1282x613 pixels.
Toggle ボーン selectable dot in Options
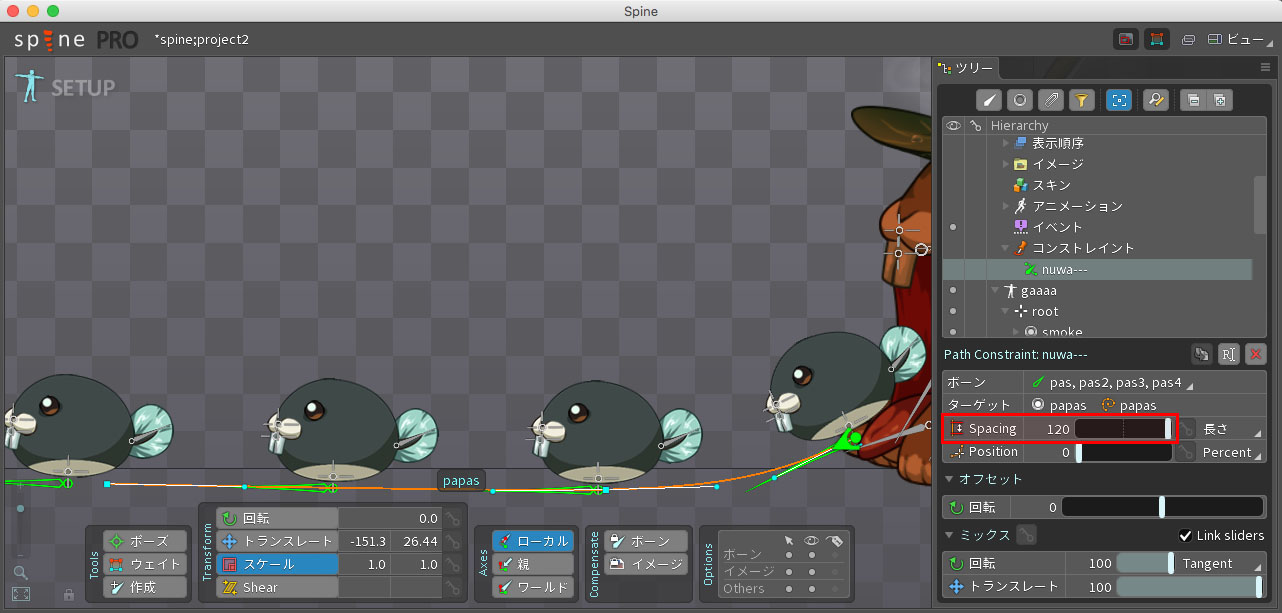coord(789,554)
